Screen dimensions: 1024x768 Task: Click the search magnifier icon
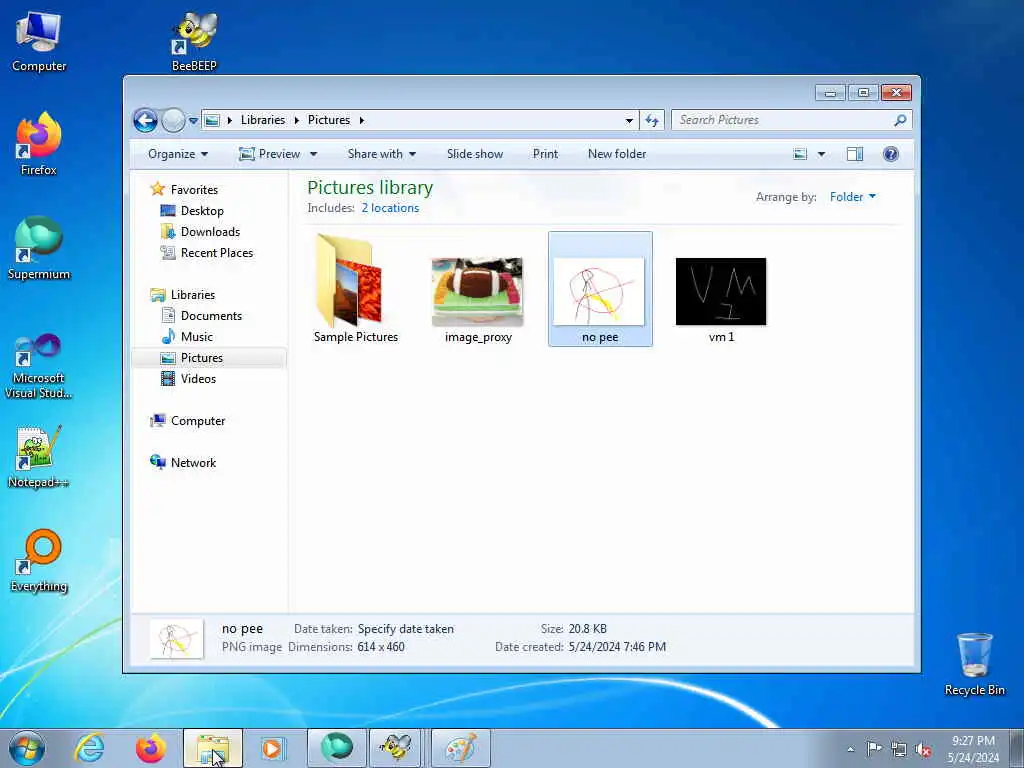901,120
